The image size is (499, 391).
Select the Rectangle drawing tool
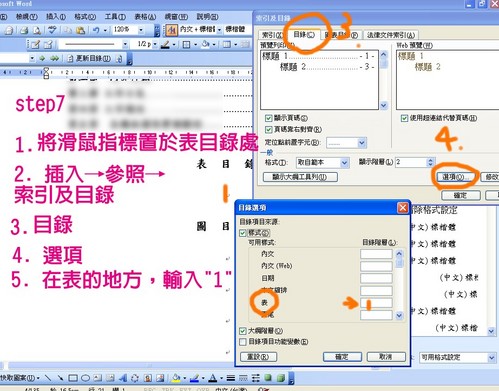point(73,378)
